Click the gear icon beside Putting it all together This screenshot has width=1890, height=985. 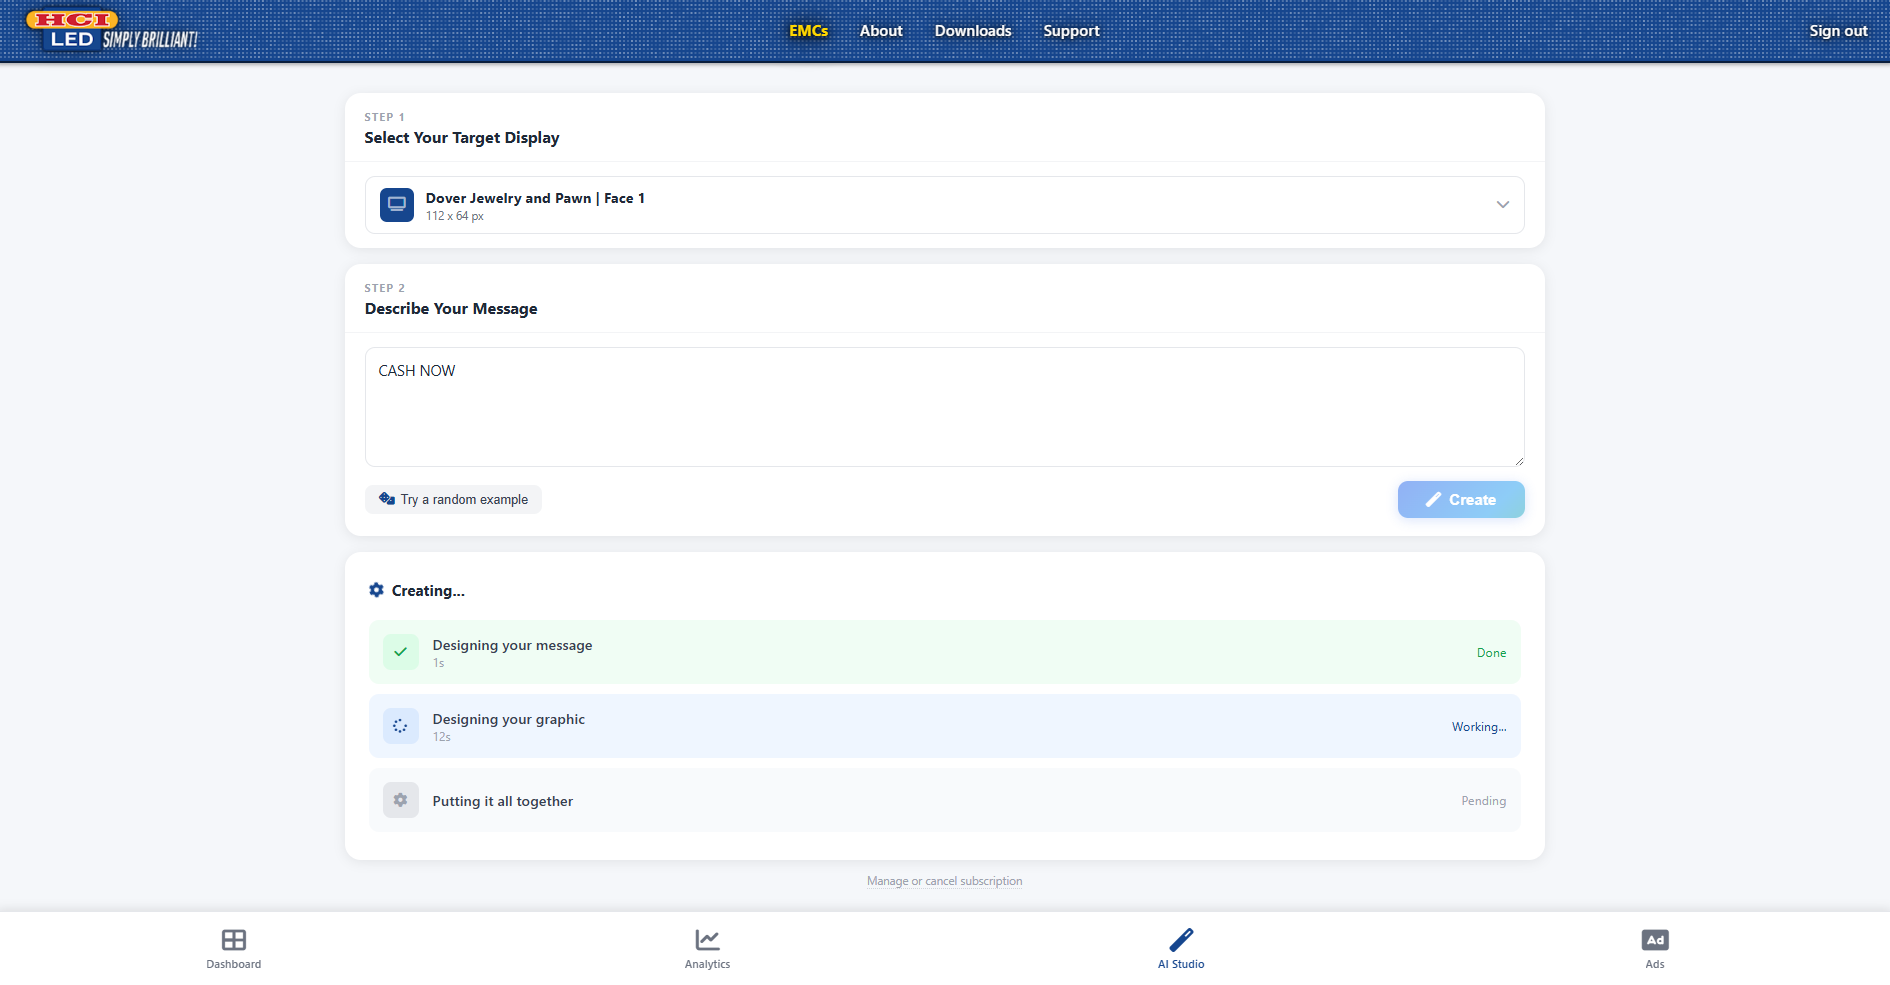pos(400,800)
